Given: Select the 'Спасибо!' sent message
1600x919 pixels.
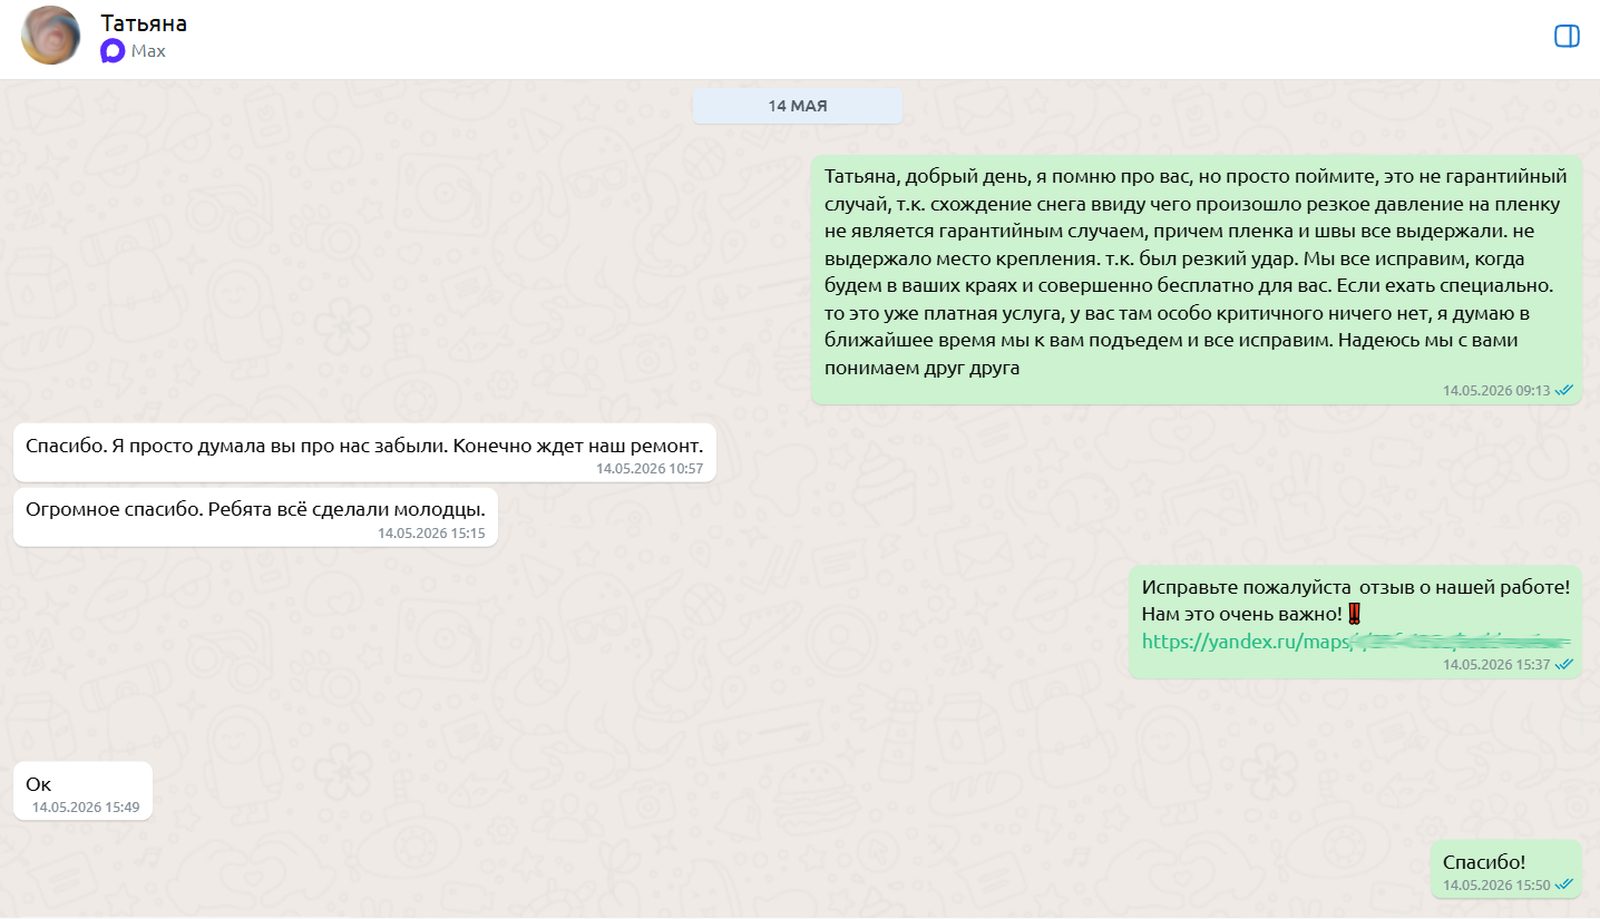Looking at the screenshot, I should (x=1506, y=868).
